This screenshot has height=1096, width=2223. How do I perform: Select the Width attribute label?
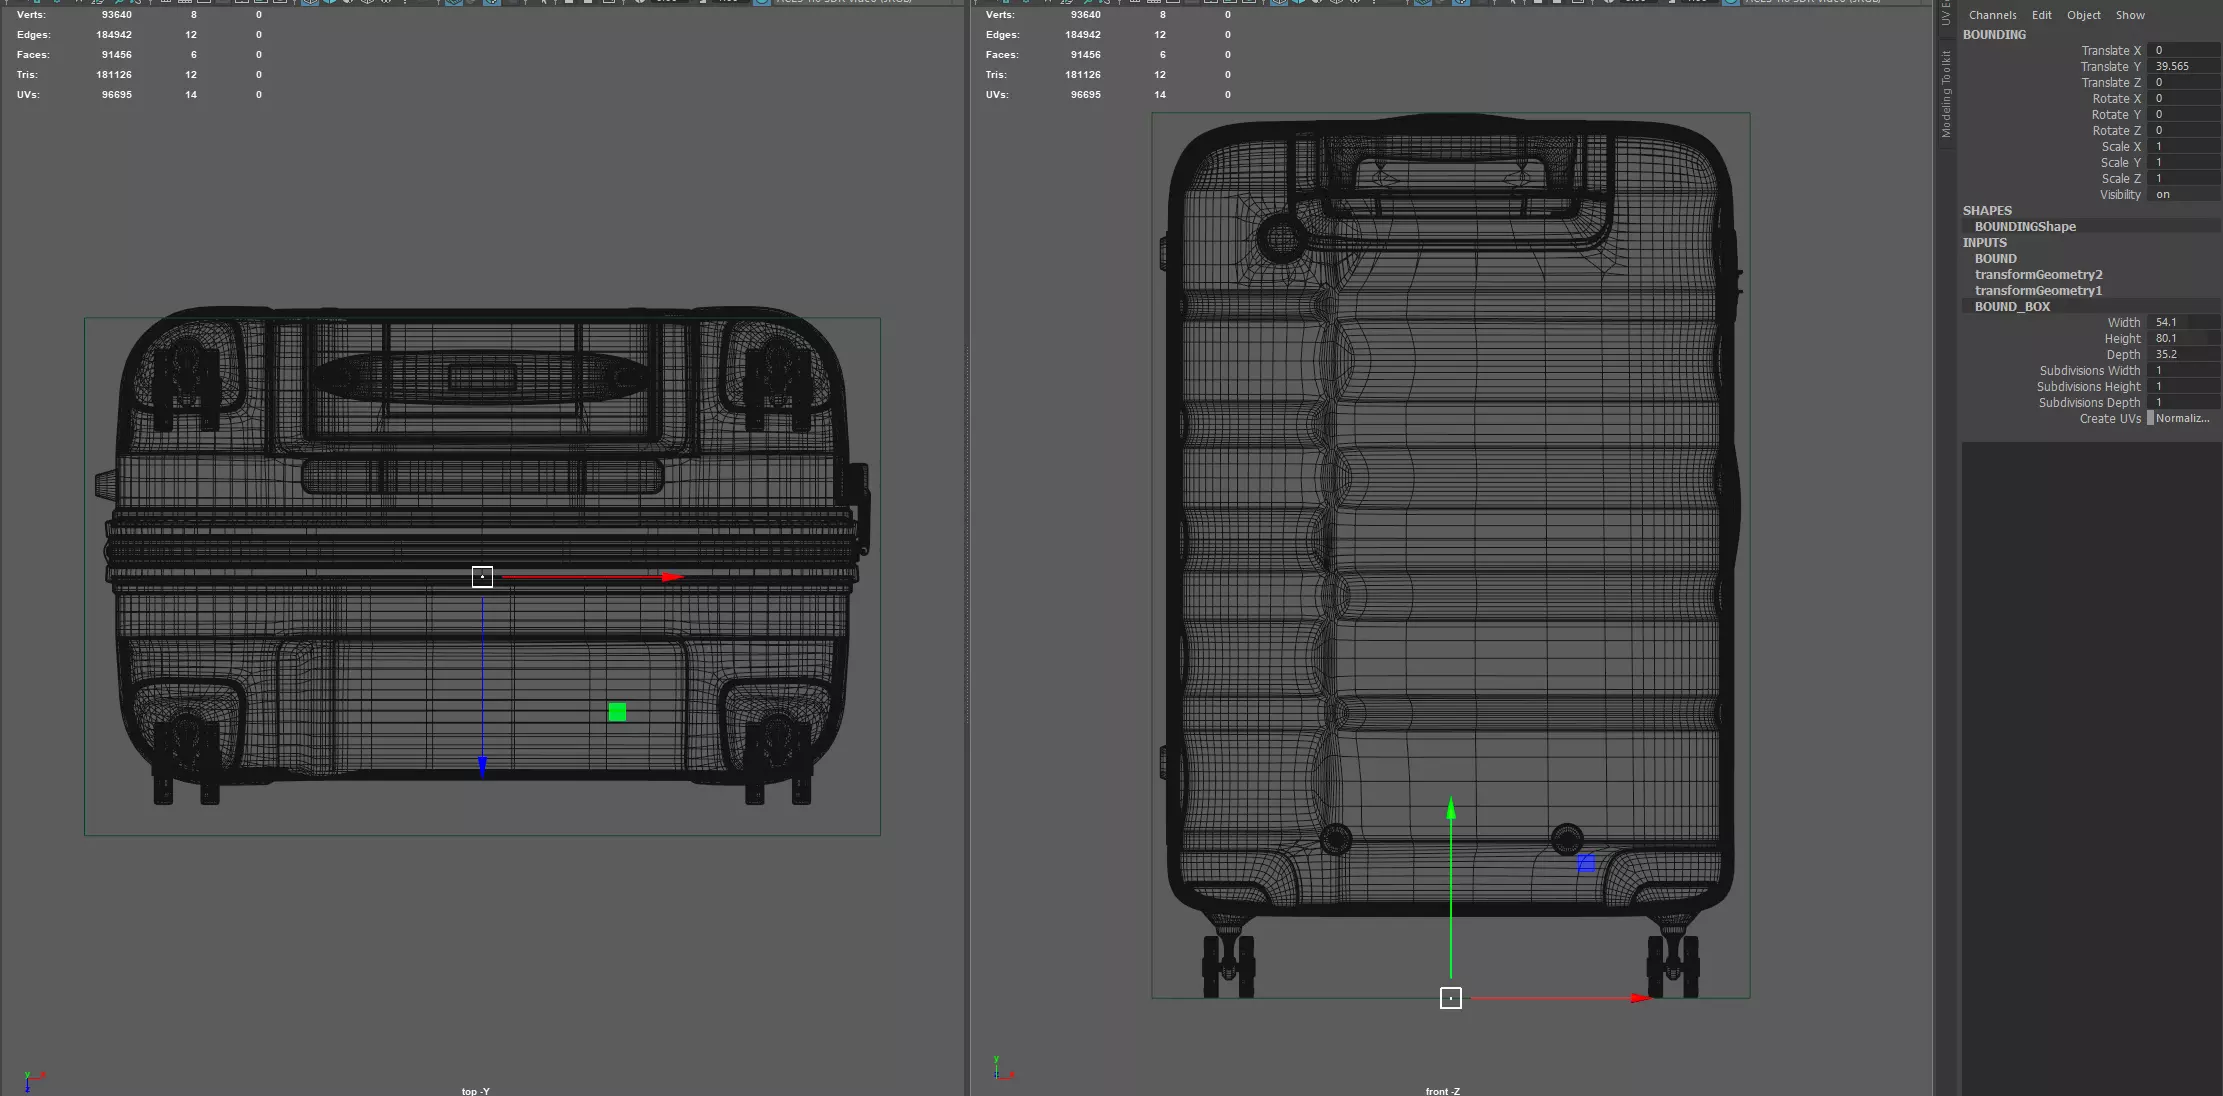pyautogui.click(x=2124, y=322)
